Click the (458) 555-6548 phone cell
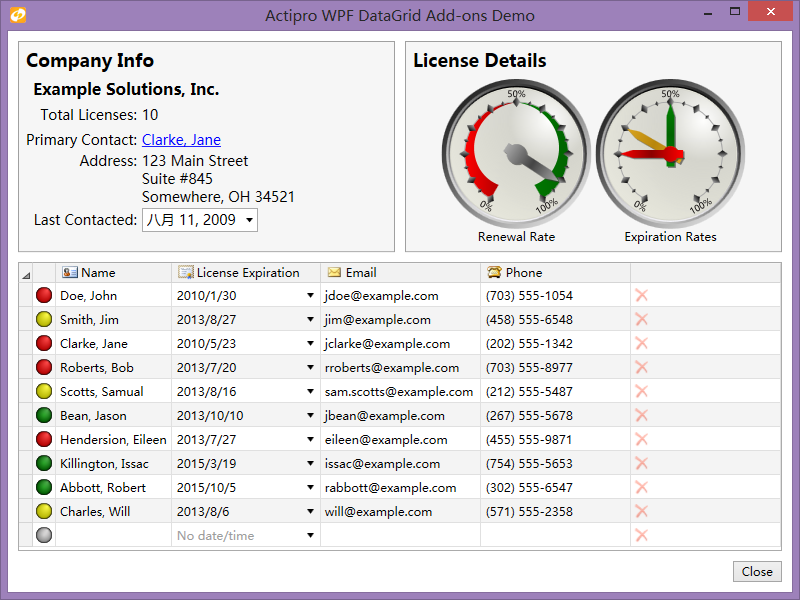Viewport: 800px width, 600px height. coord(556,319)
